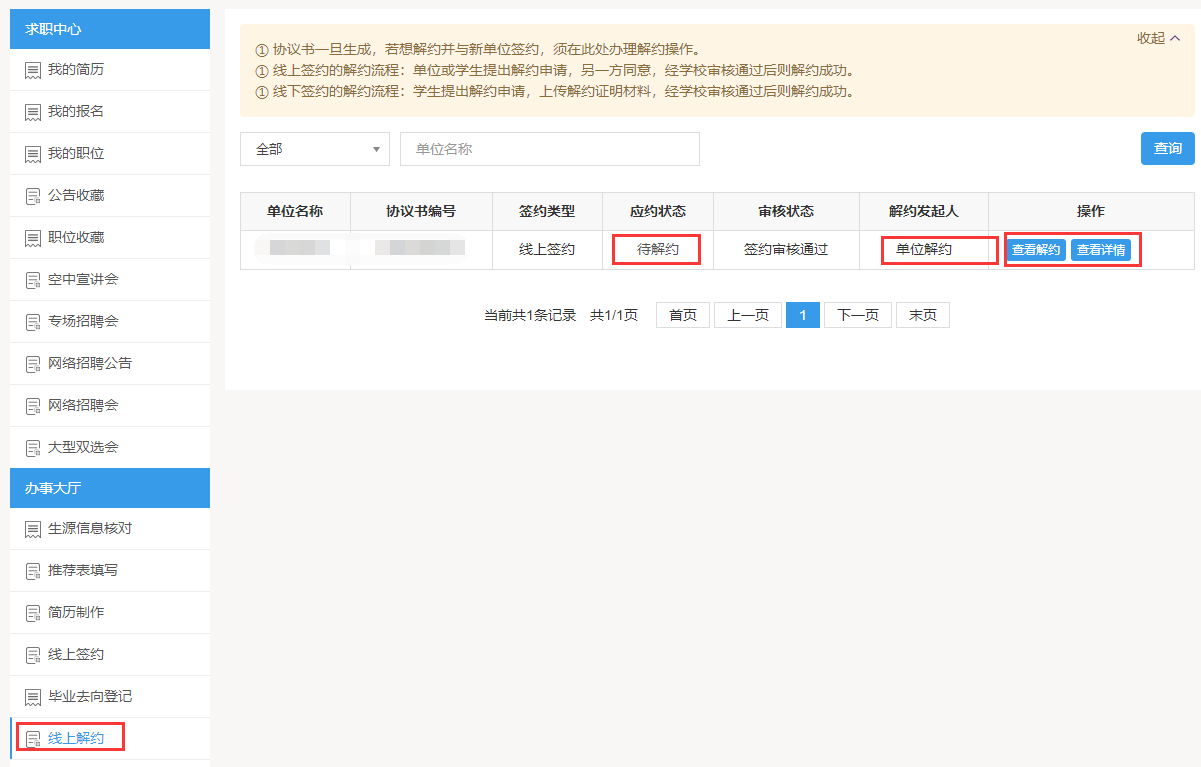The image size is (1201, 767).
Task: Focus the 单位名称 search field
Action: point(549,149)
